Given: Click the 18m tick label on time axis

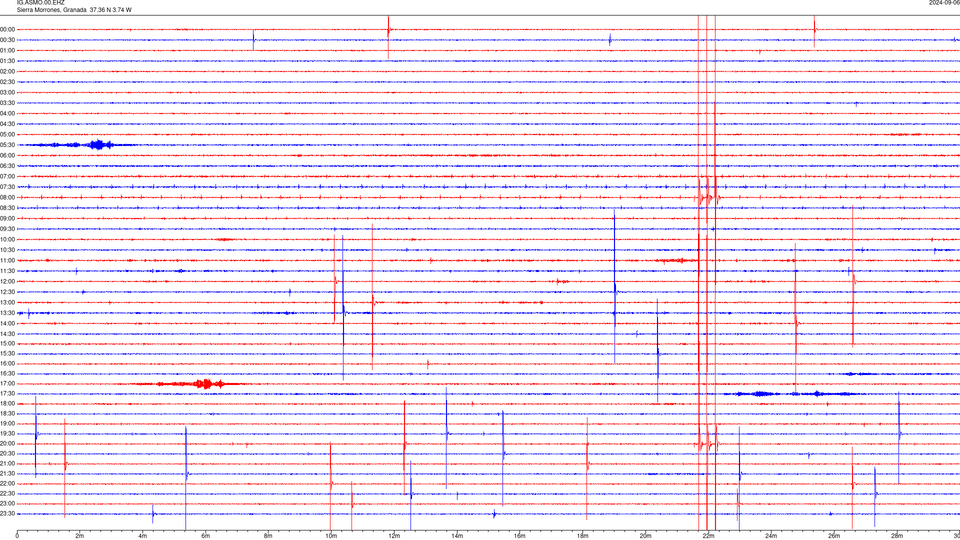Looking at the screenshot, I should (x=582, y=536).
